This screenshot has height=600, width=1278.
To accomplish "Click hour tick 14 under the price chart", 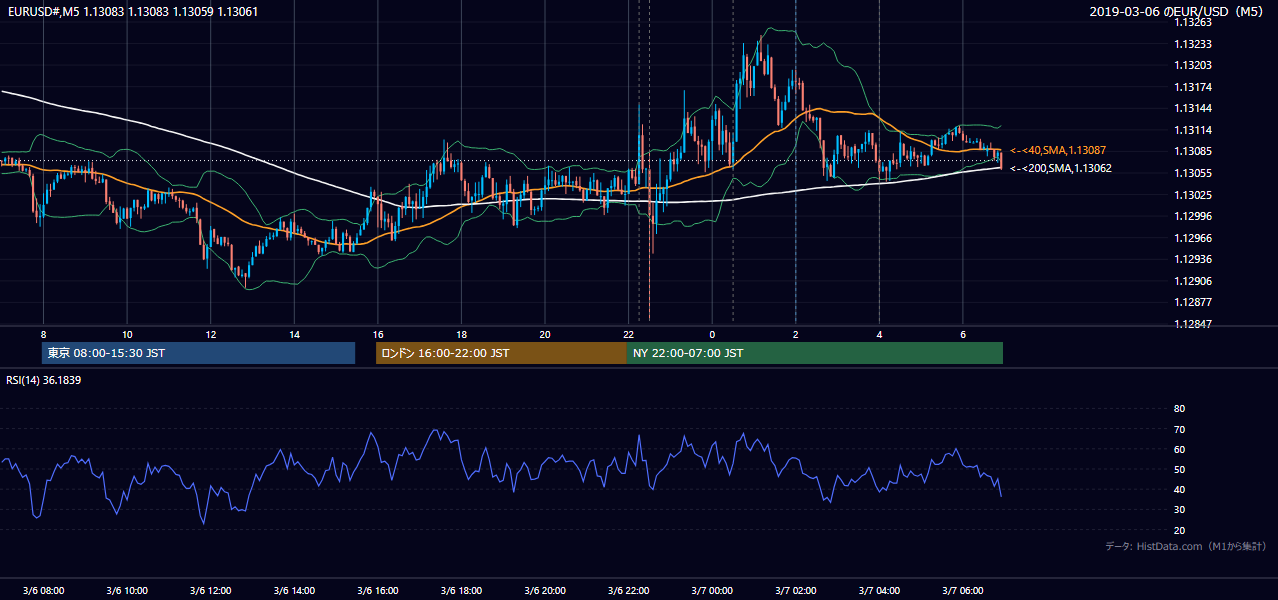I will tap(294, 334).
